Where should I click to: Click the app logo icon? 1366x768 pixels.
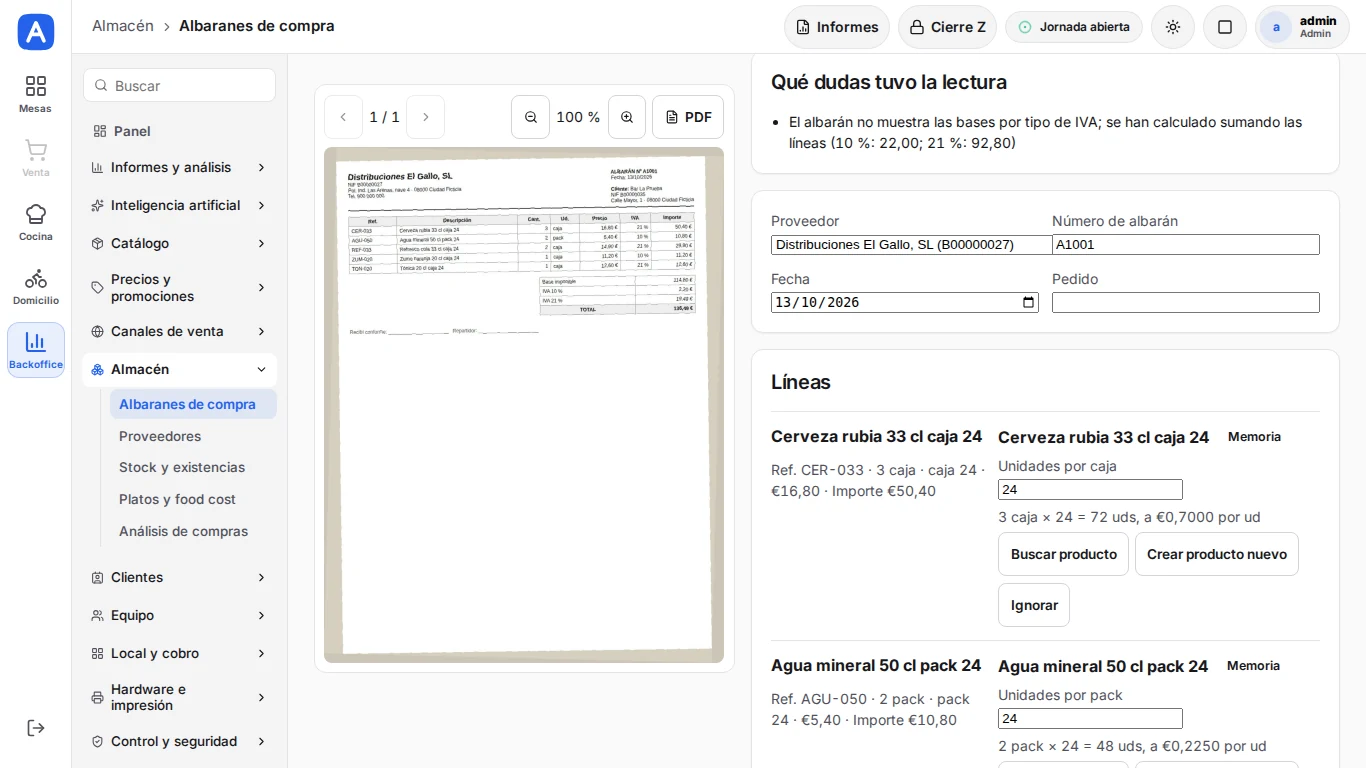click(x=36, y=32)
